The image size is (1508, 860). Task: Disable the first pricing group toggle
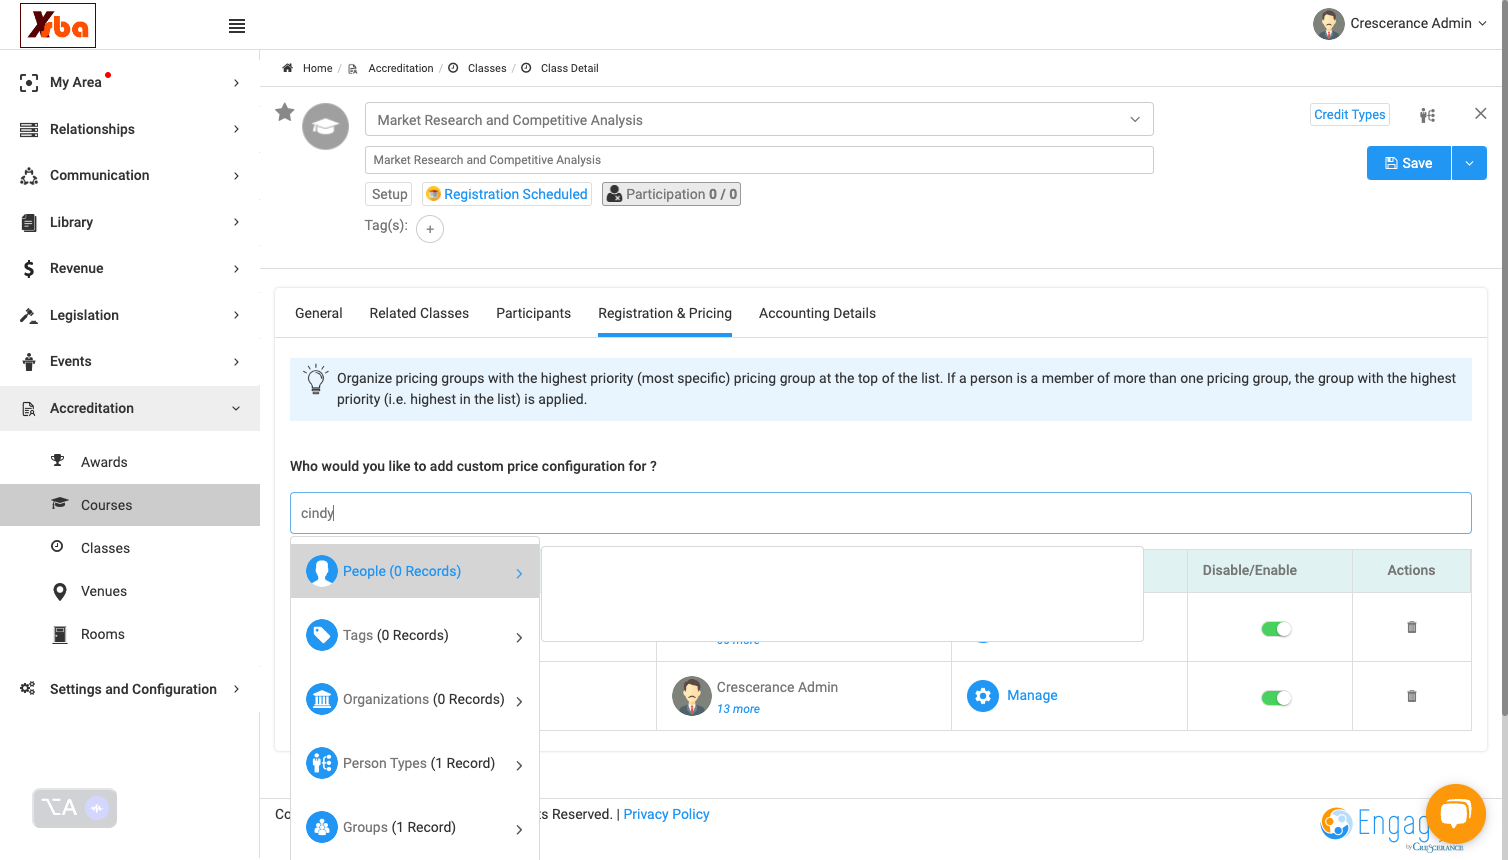point(1276,629)
